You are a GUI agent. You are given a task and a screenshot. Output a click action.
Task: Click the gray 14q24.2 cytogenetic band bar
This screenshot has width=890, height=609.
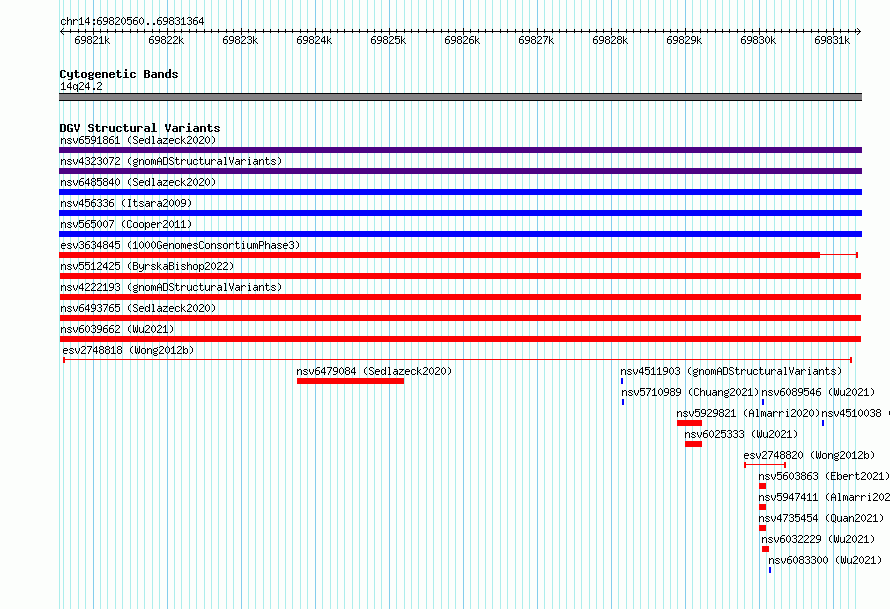point(460,97)
